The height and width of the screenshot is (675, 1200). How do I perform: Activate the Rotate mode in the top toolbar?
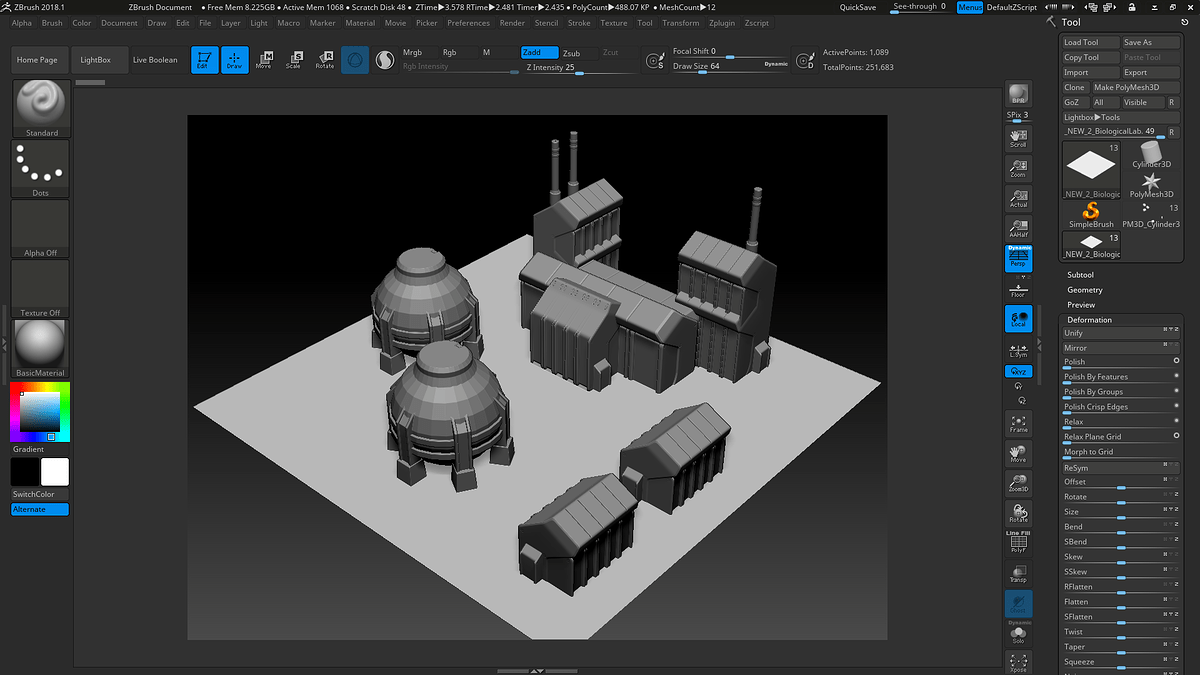point(325,59)
